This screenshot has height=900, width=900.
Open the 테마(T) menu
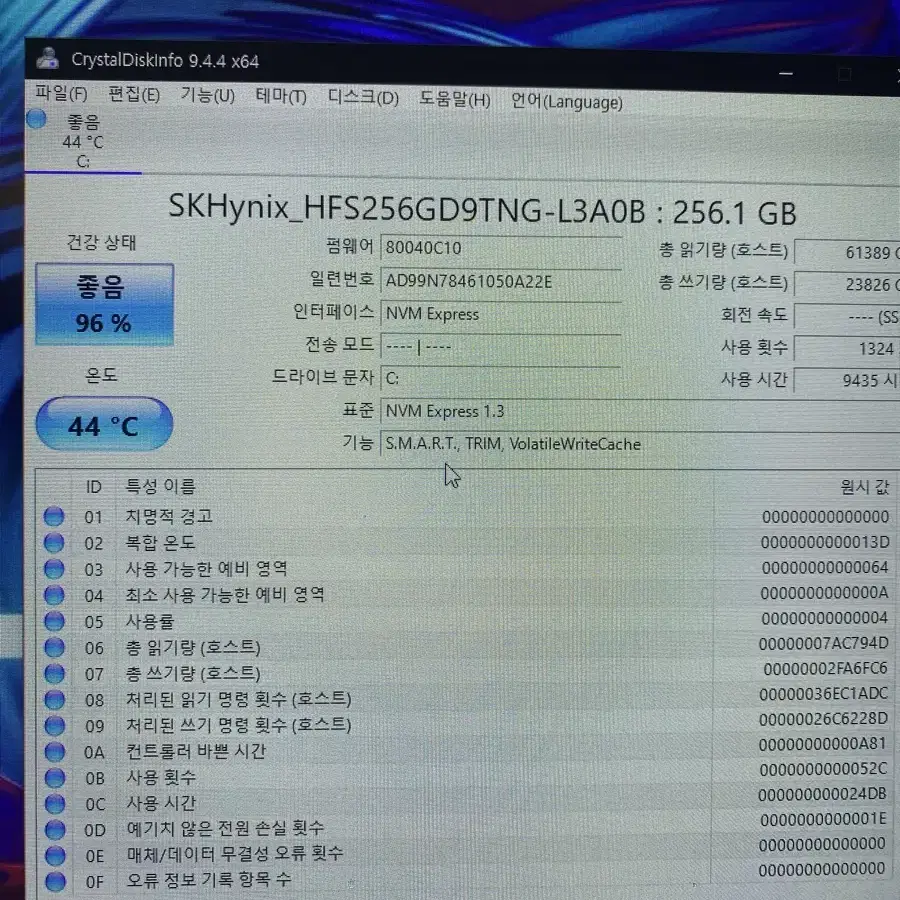coord(281,96)
